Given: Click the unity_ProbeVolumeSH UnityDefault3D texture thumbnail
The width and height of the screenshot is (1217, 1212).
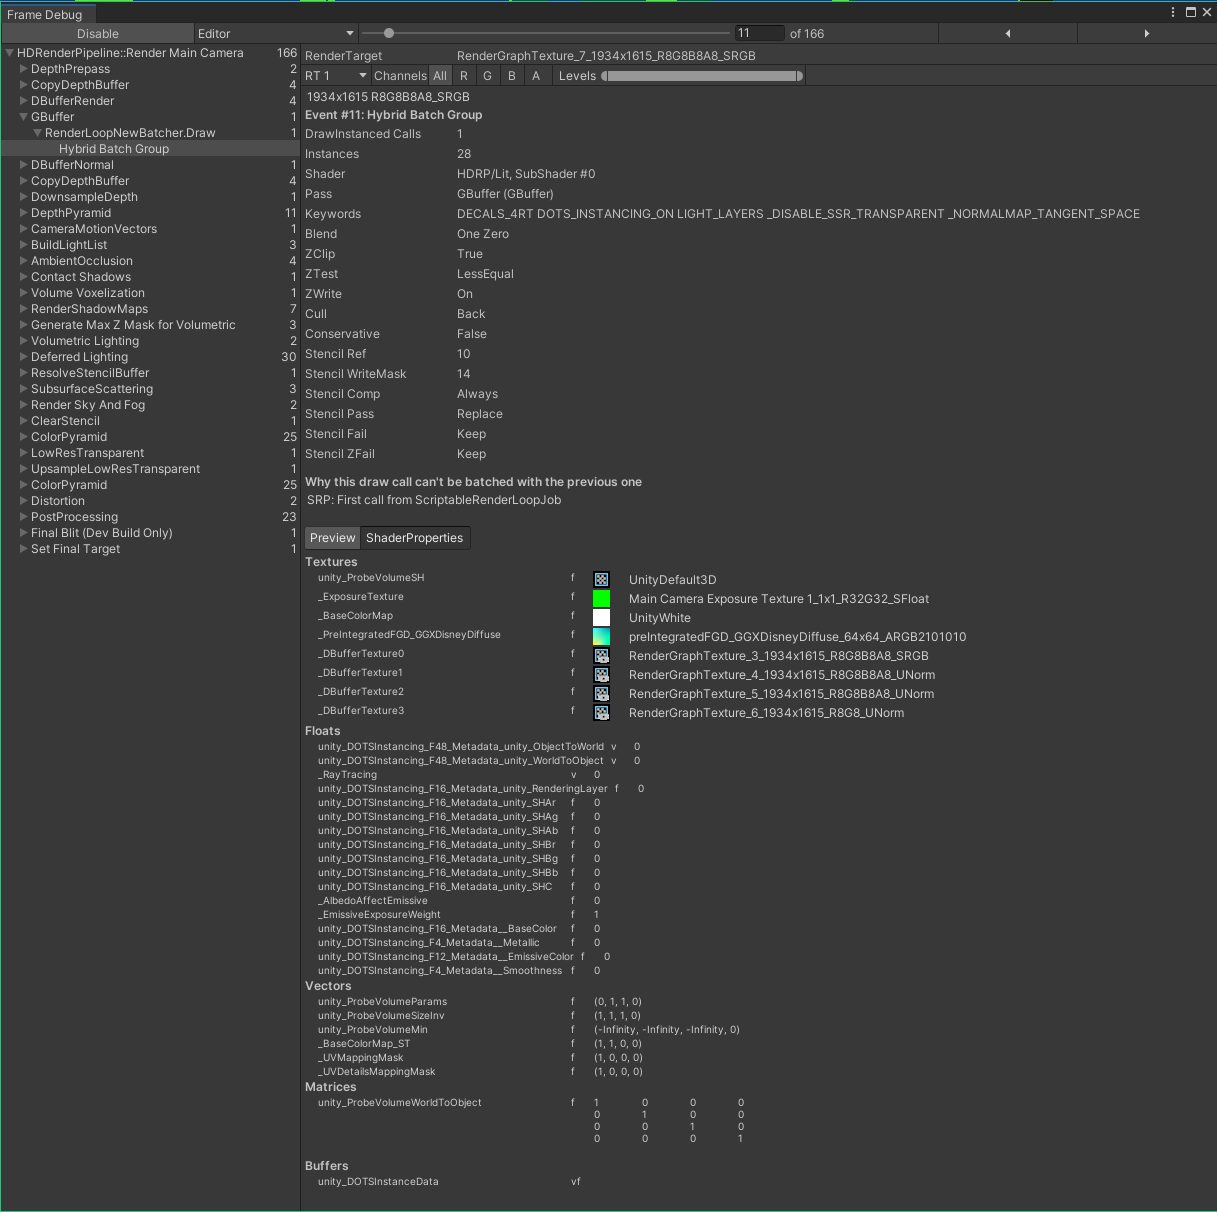Looking at the screenshot, I should pos(601,578).
